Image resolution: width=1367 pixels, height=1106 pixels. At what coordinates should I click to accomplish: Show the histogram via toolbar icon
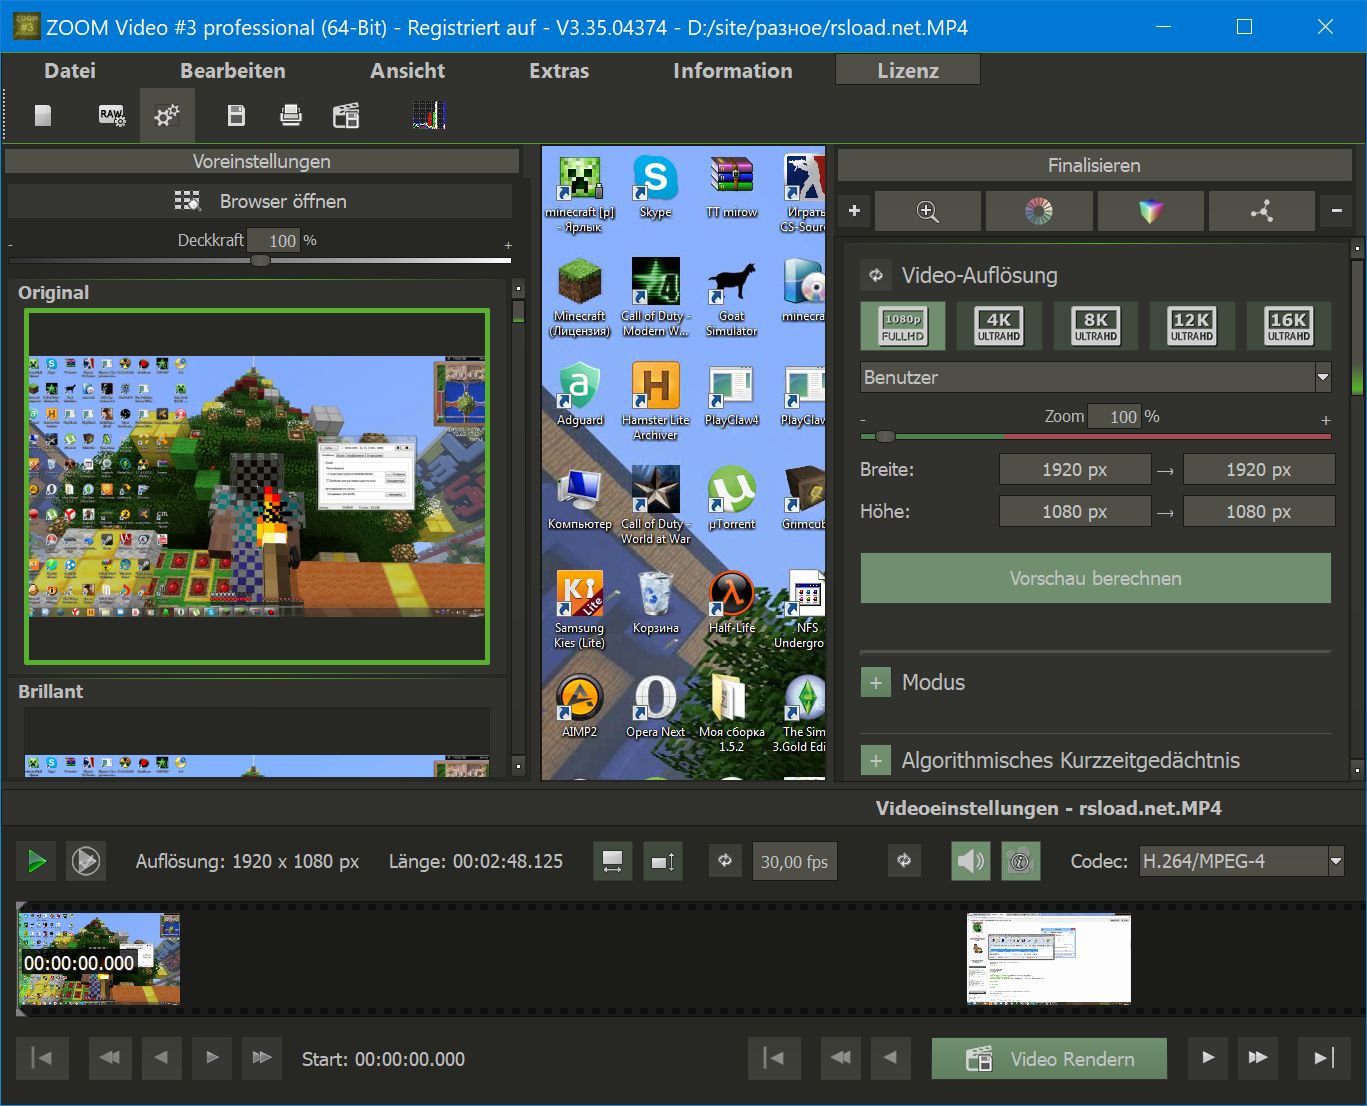coord(429,116)
